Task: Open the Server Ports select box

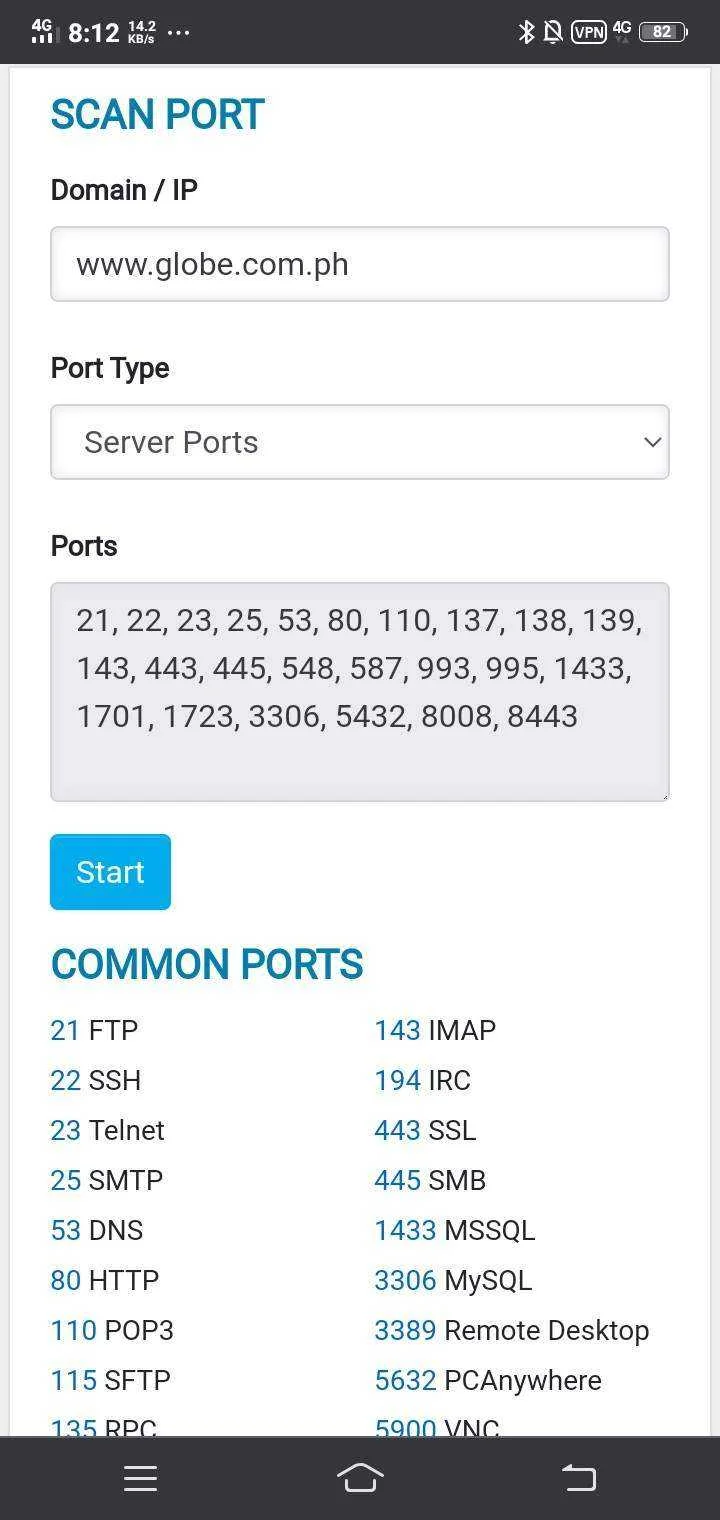Action: tap(360, 442)
